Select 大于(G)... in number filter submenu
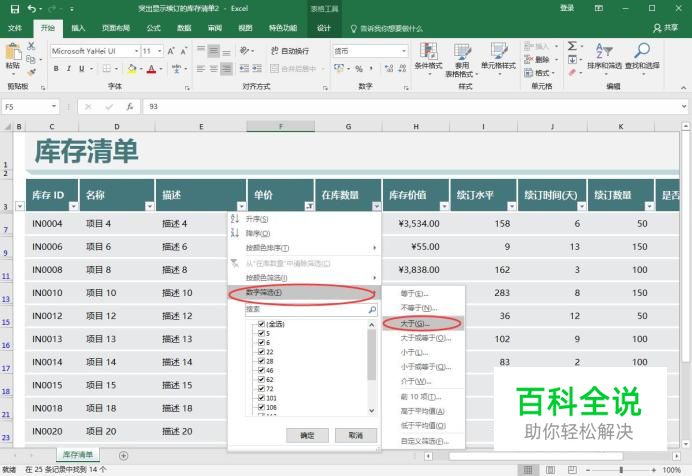Image resolution: width=692 pixels, height=476 pixels. 423,324
